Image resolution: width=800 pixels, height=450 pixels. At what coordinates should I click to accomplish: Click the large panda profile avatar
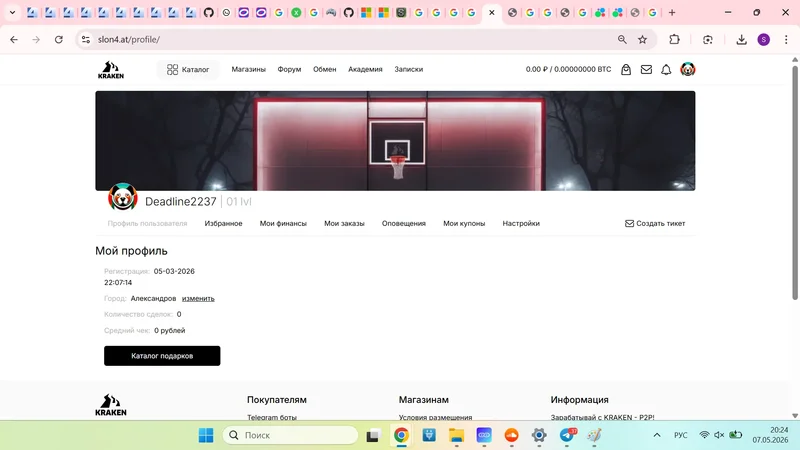(x=122, y=197)
